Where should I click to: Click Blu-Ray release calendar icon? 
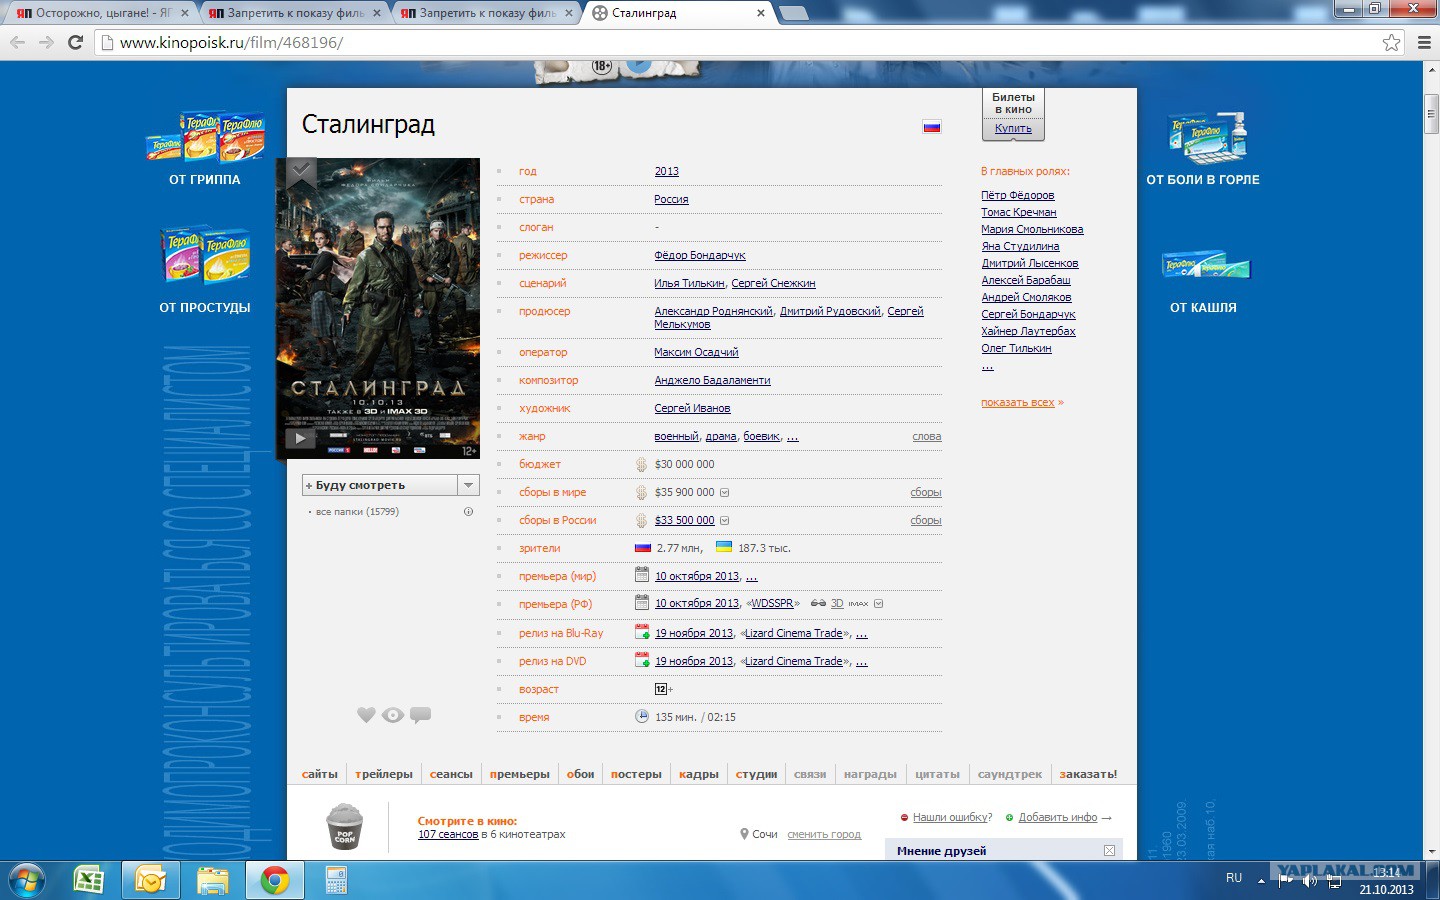point(643,632)
